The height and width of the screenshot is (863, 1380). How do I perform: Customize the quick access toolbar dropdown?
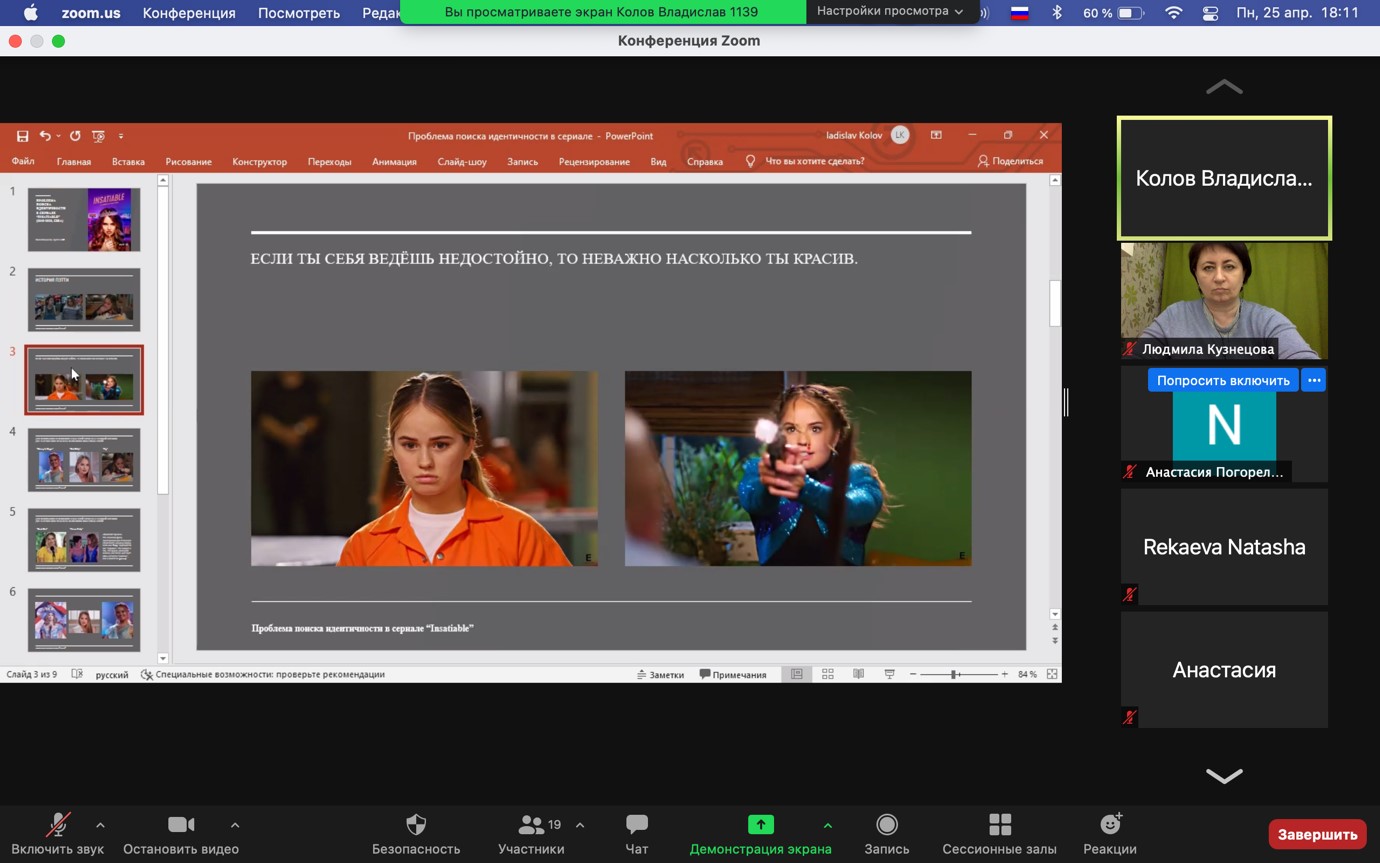coord(121,136)
